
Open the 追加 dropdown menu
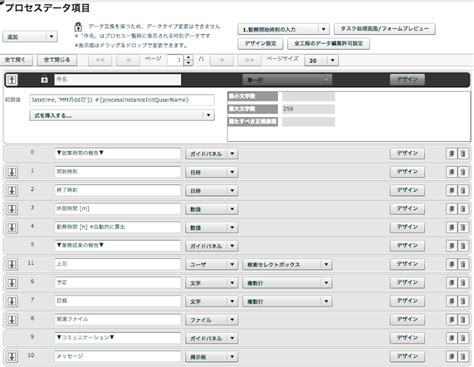click(x=30, y=36)
